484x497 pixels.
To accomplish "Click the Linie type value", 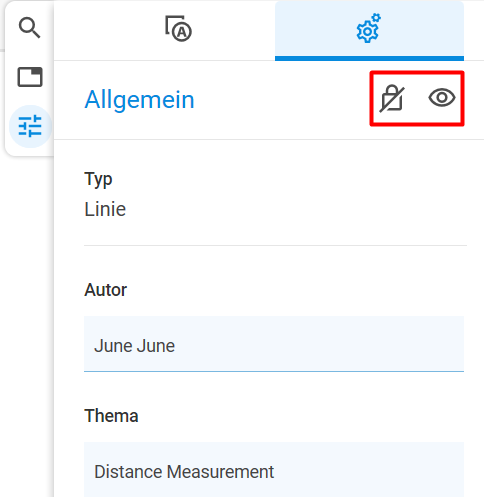I will (105, 209).
